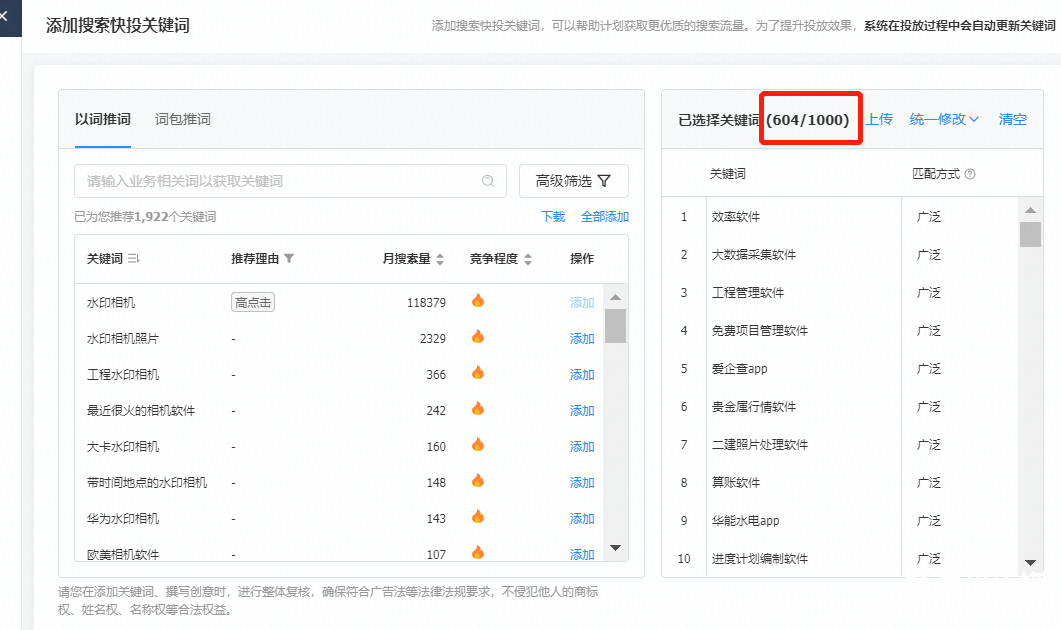The width and height of the screenshot is (1061, 630).
Task: Open the 高级筛选 advanced filter
Action: [x=573, y=181]
